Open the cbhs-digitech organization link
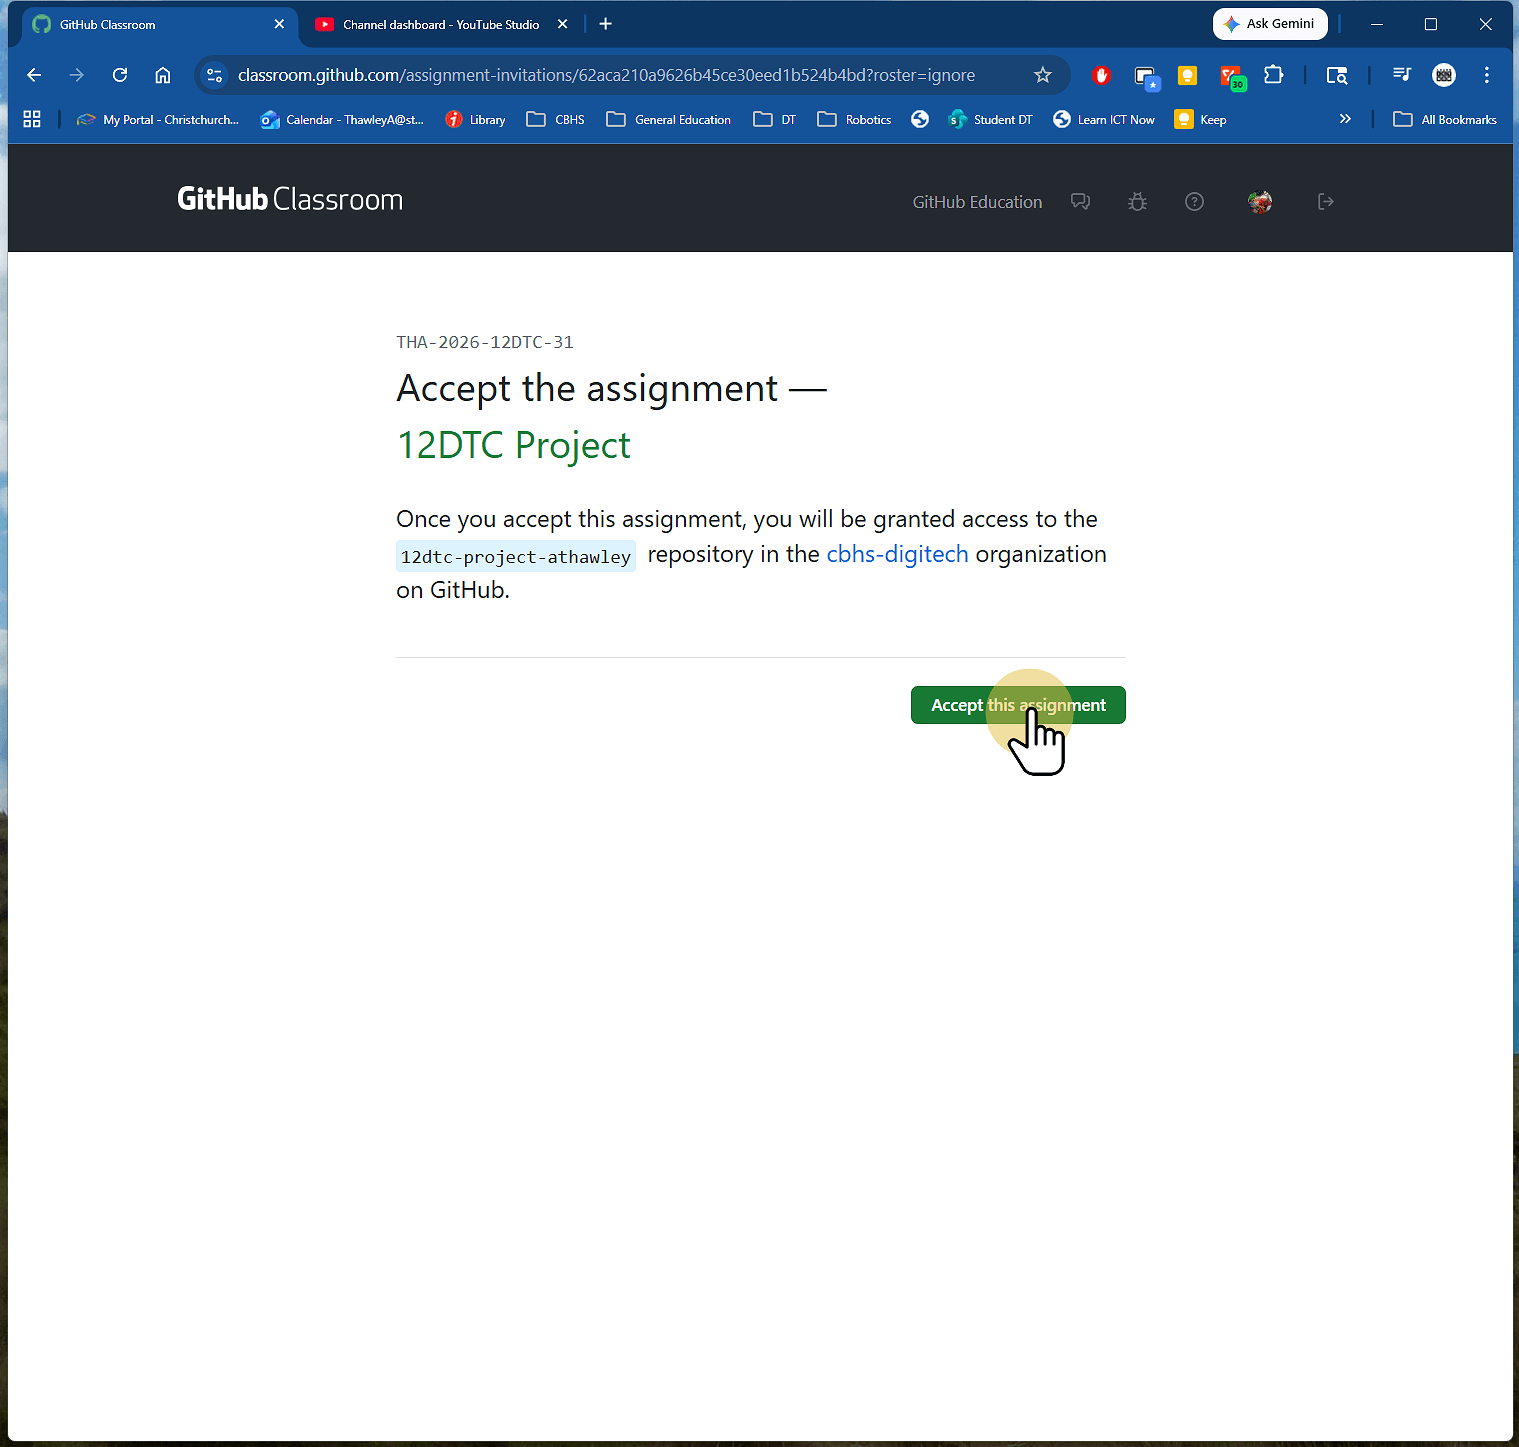The image size is (1519, 1447). pyautogui.click(x=896, y=554)
